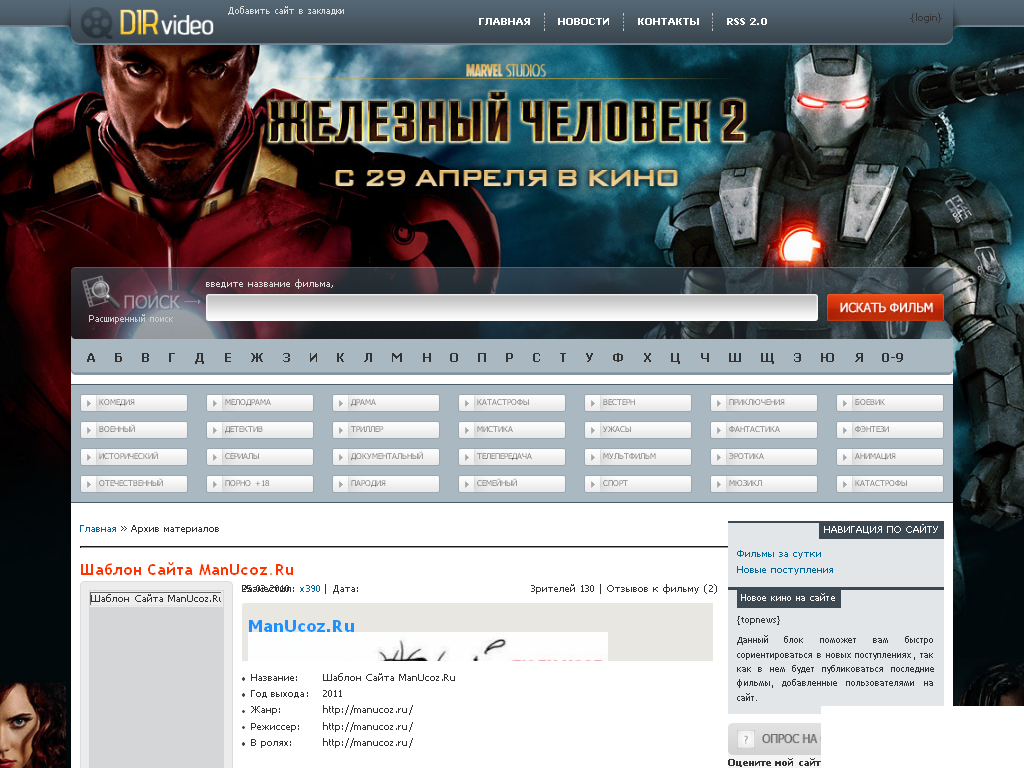Open RSS 2.0 feed link
This screenshot has height=768, width=1024.
coord(746,22)
